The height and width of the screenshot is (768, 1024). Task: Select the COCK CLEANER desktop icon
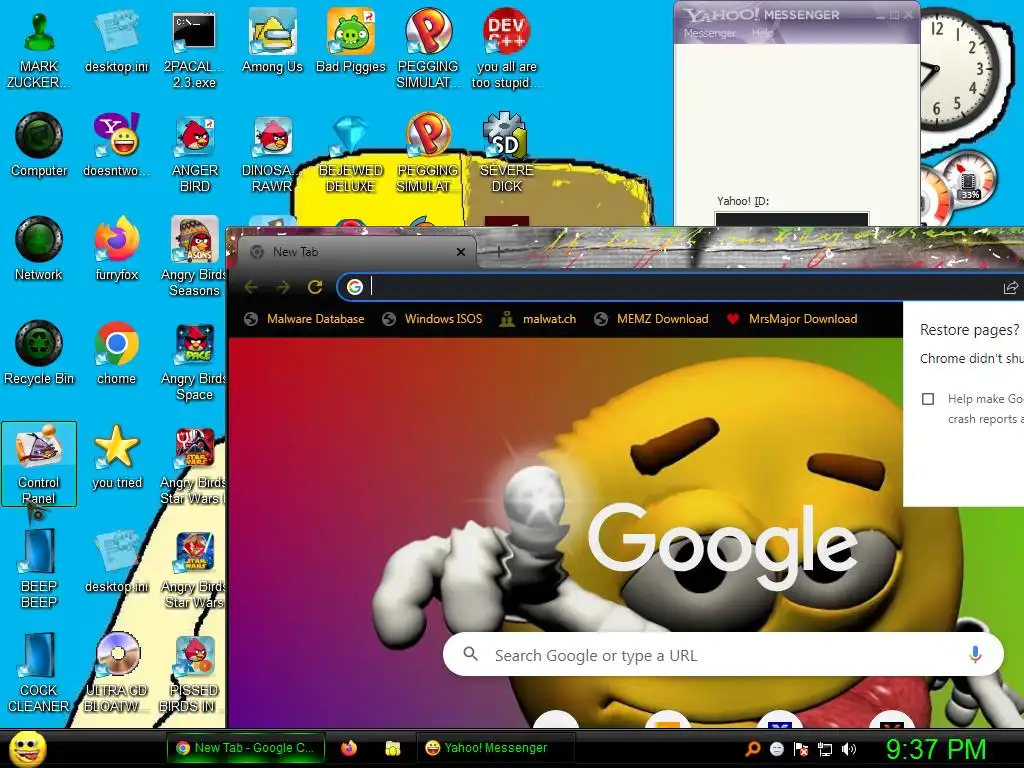point(39,673)
